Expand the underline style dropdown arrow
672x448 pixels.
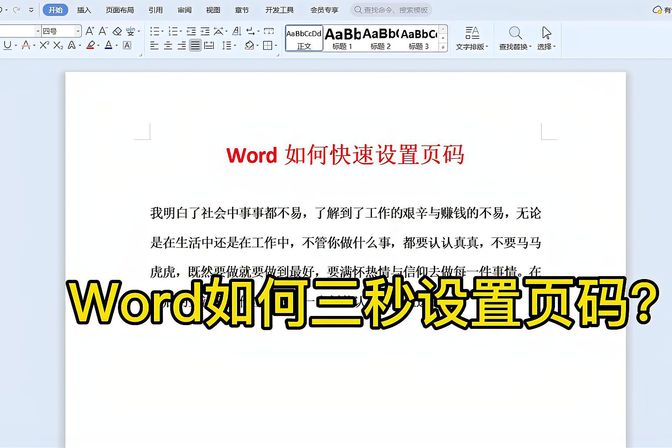15,45
